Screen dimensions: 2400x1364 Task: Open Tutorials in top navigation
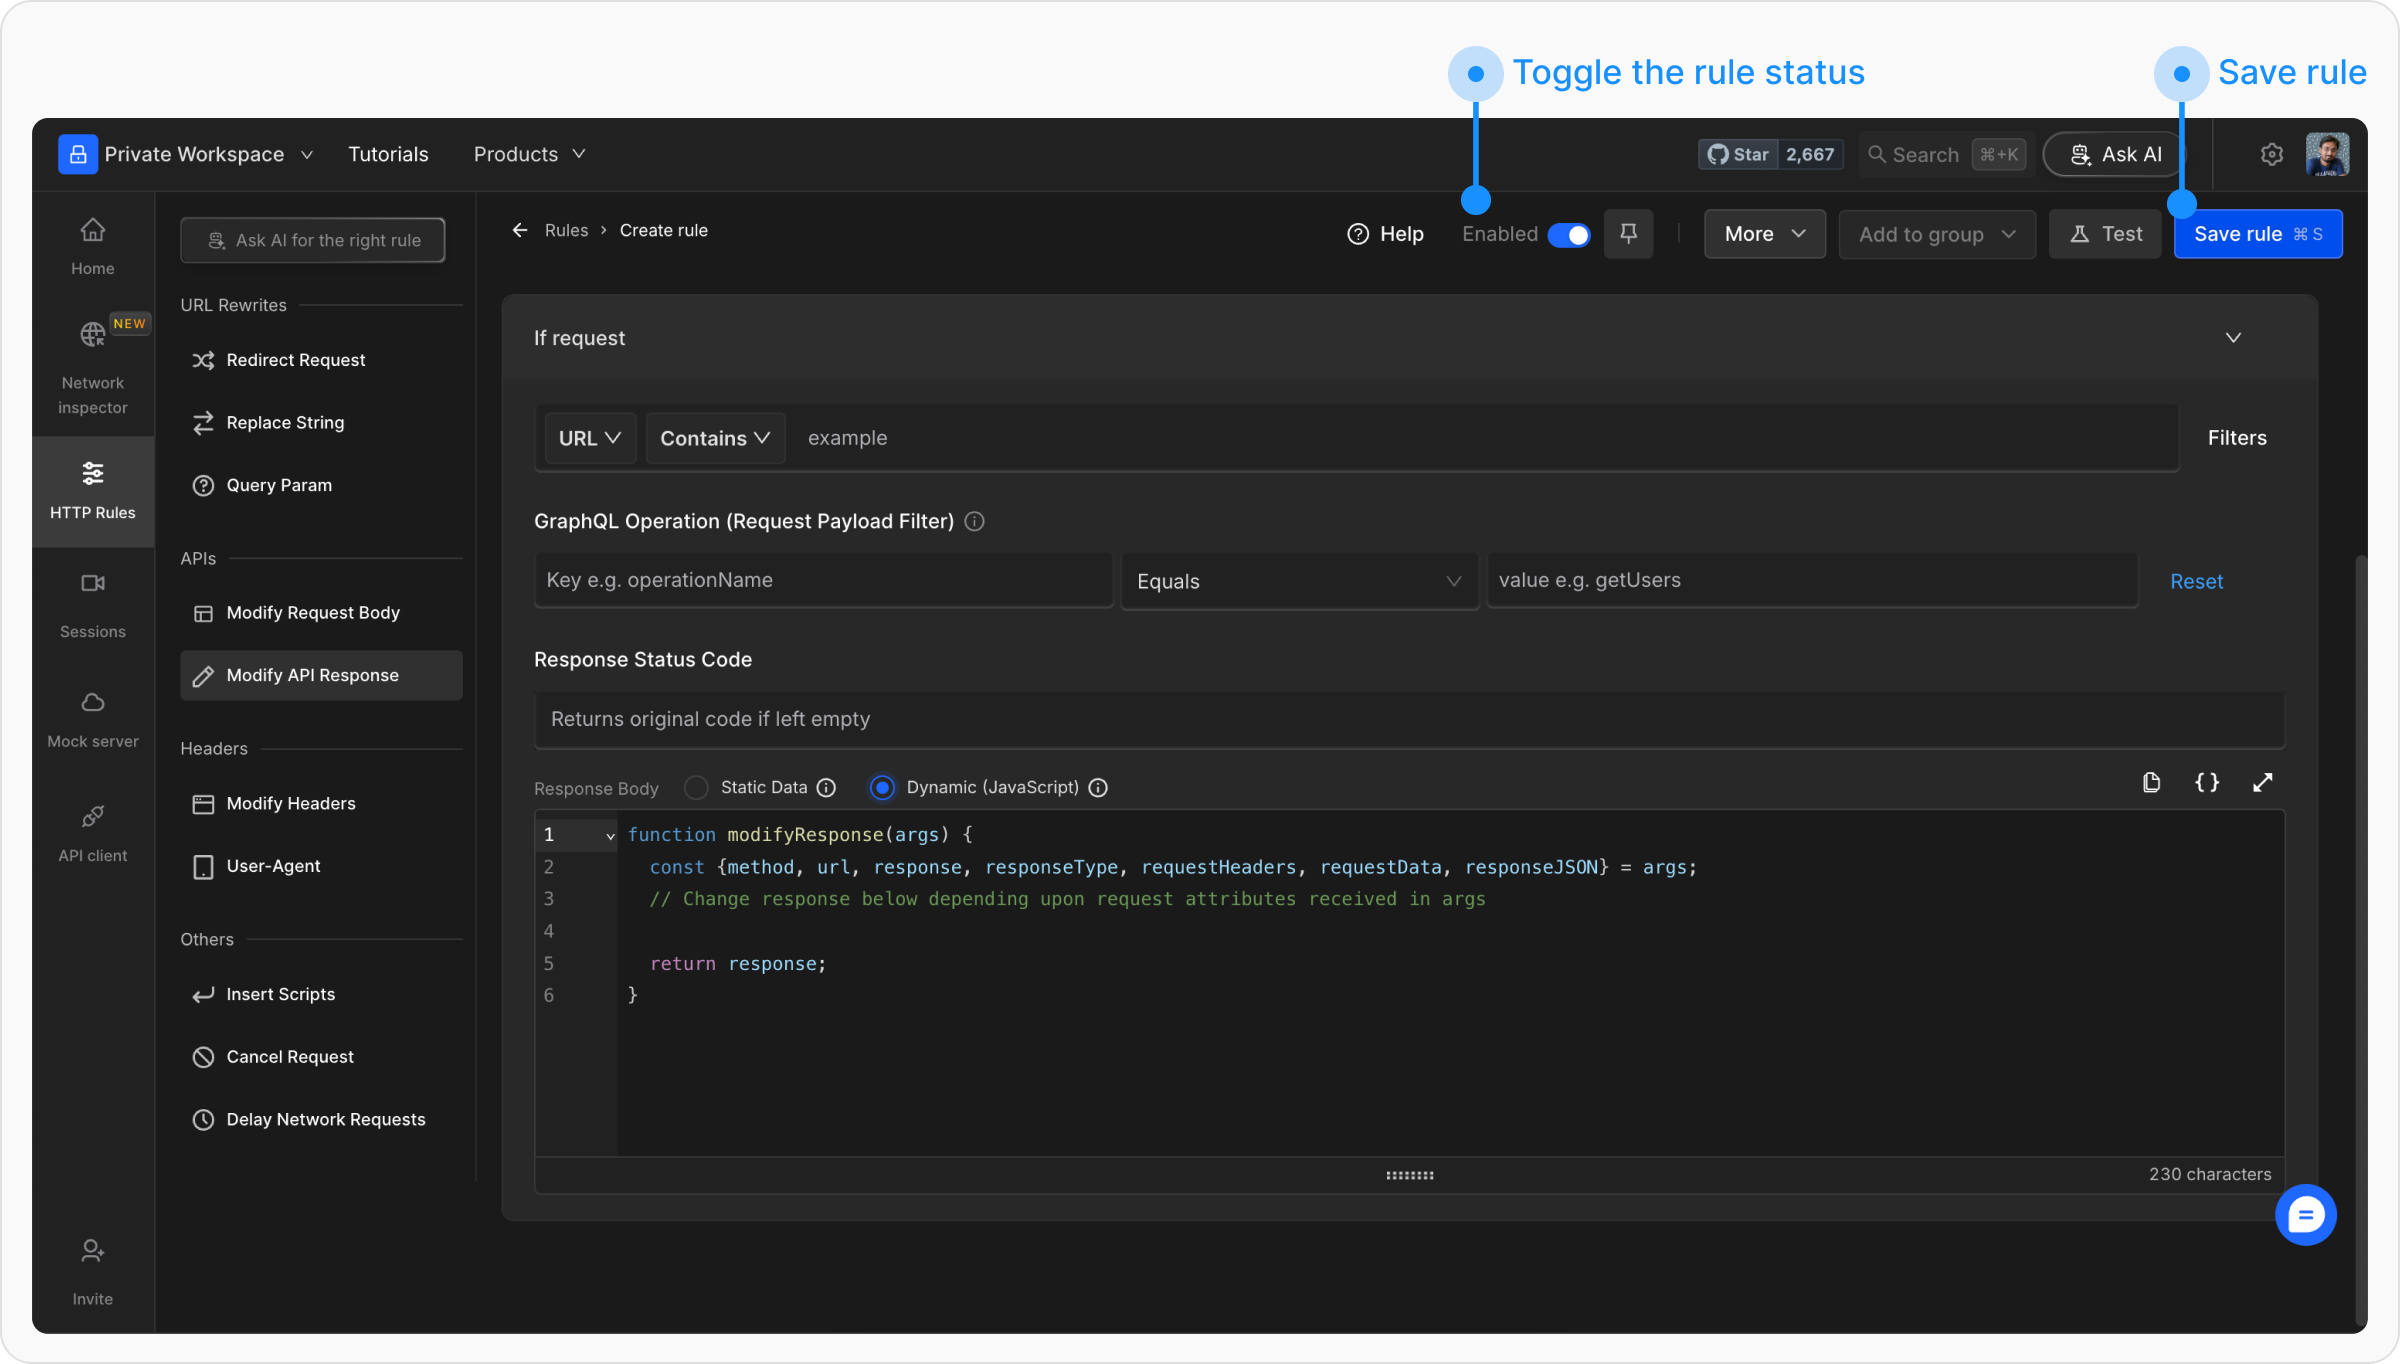(x=388, y=155)
